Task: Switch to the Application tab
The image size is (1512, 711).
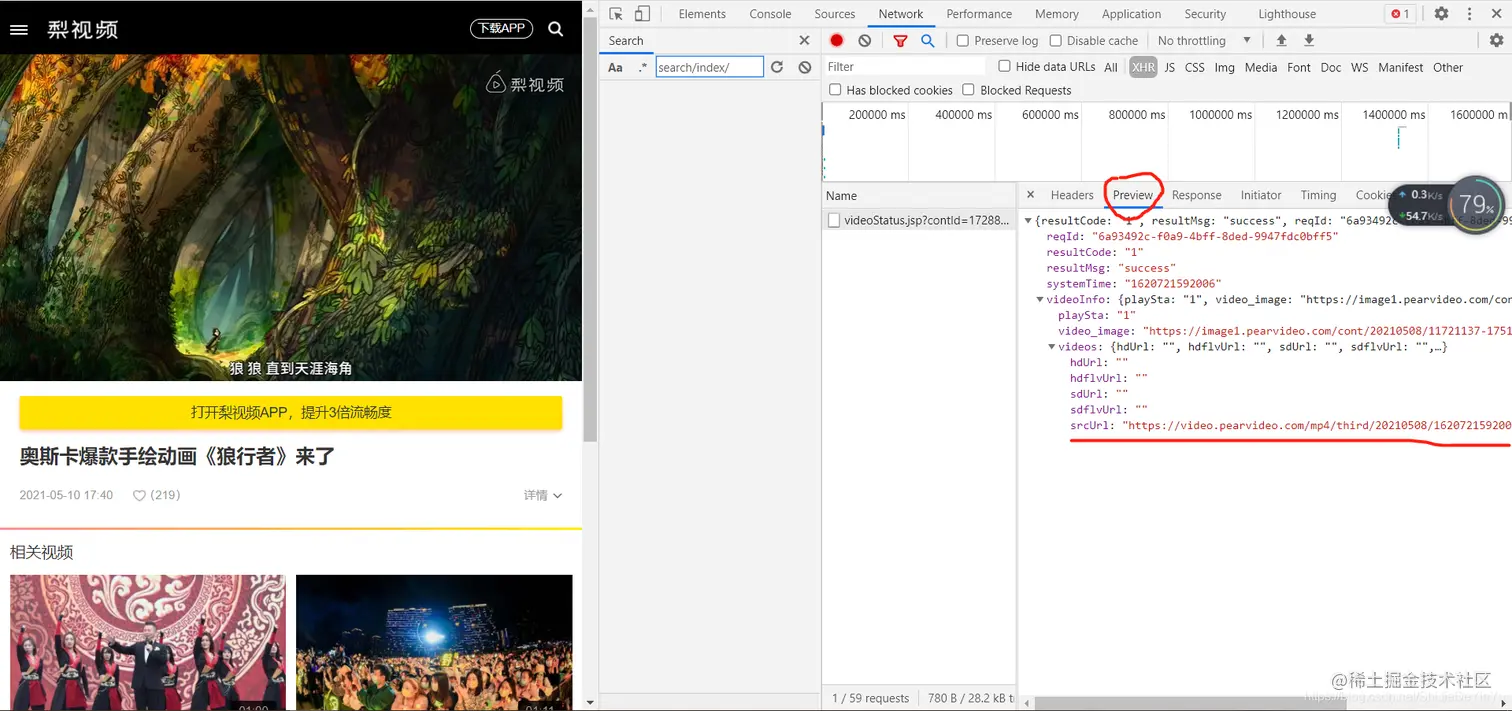Action: [1131, 14]
